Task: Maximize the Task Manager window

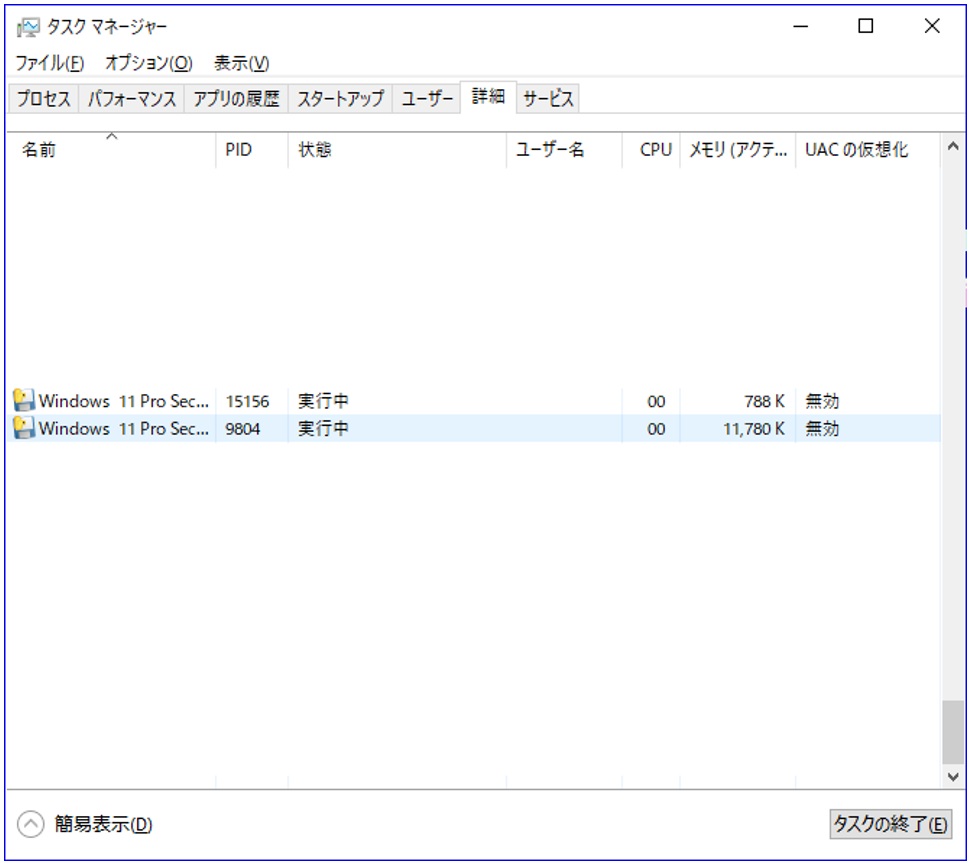Action: click(866, 26)
